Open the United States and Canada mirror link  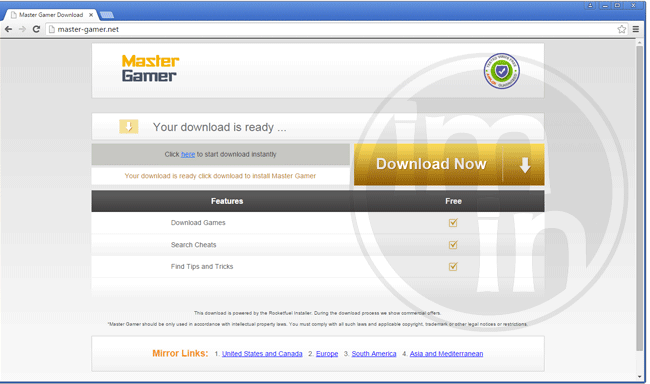pos(262,354)
